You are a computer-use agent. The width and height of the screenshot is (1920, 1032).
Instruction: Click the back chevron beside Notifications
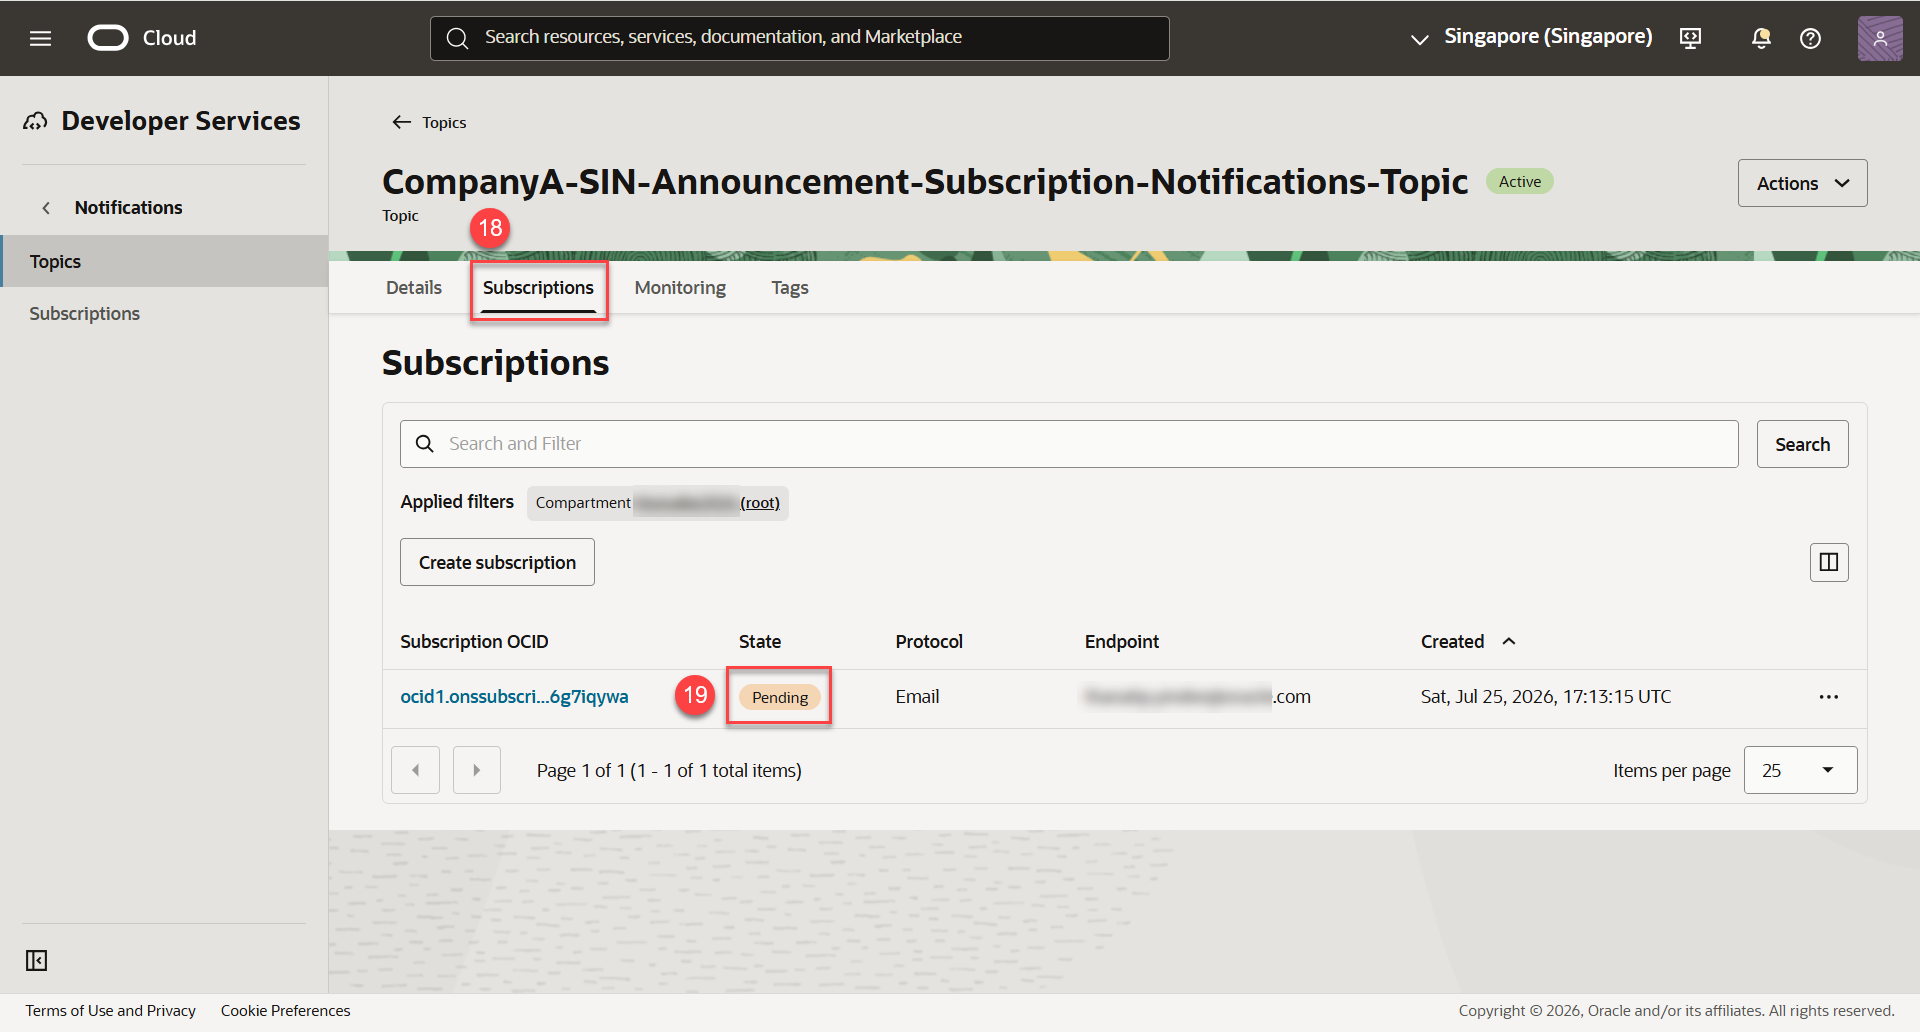point(46,208)
